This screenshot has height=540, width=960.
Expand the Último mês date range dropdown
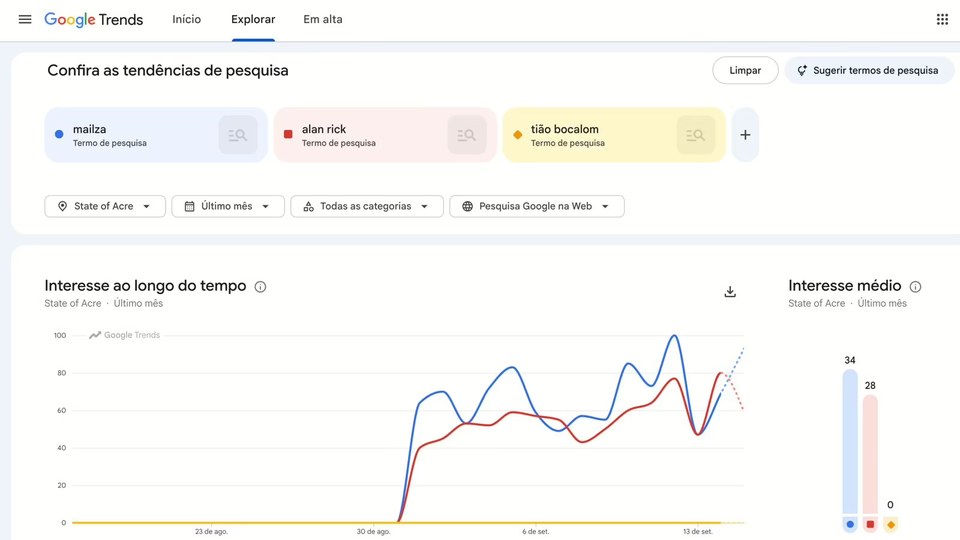coord(228,206)
